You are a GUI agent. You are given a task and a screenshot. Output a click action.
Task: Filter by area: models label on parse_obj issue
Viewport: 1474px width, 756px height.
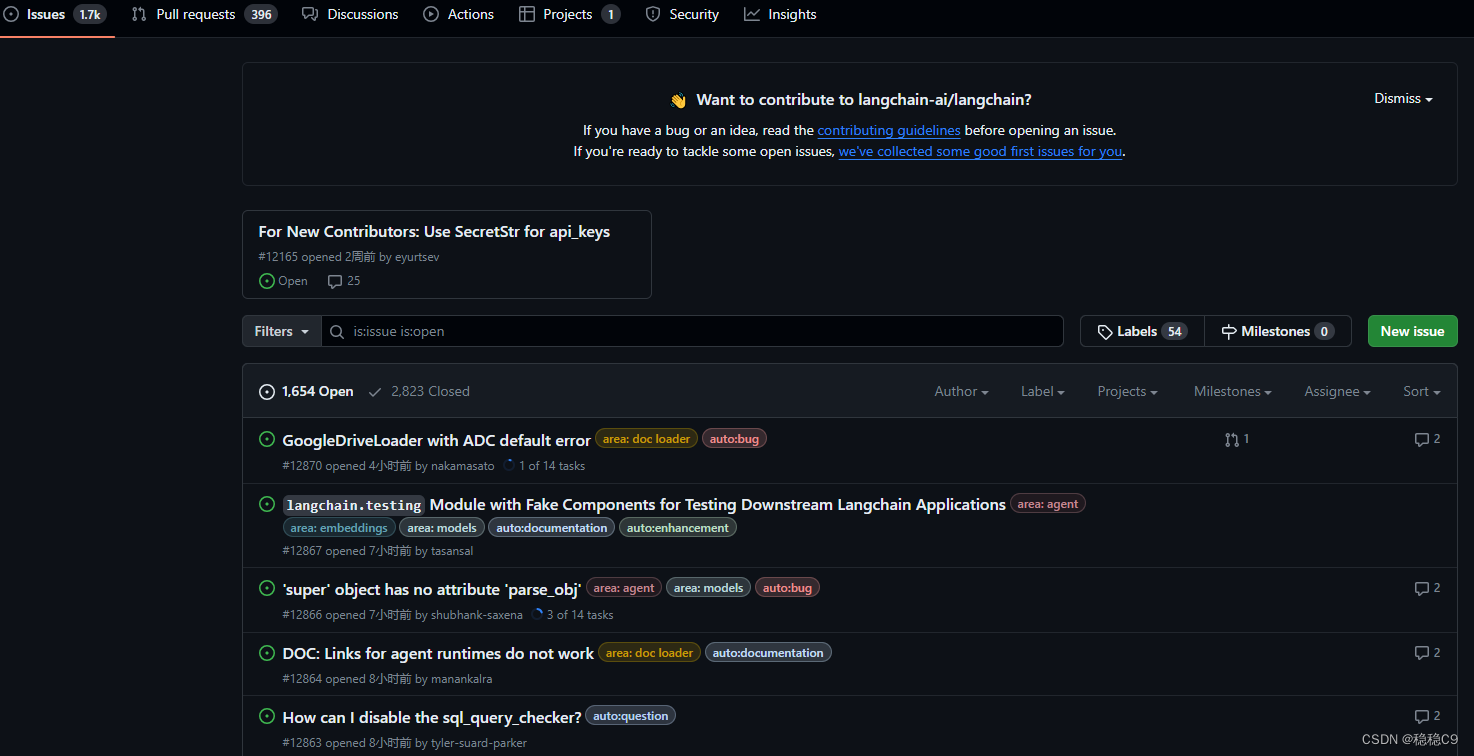point(708,588)
